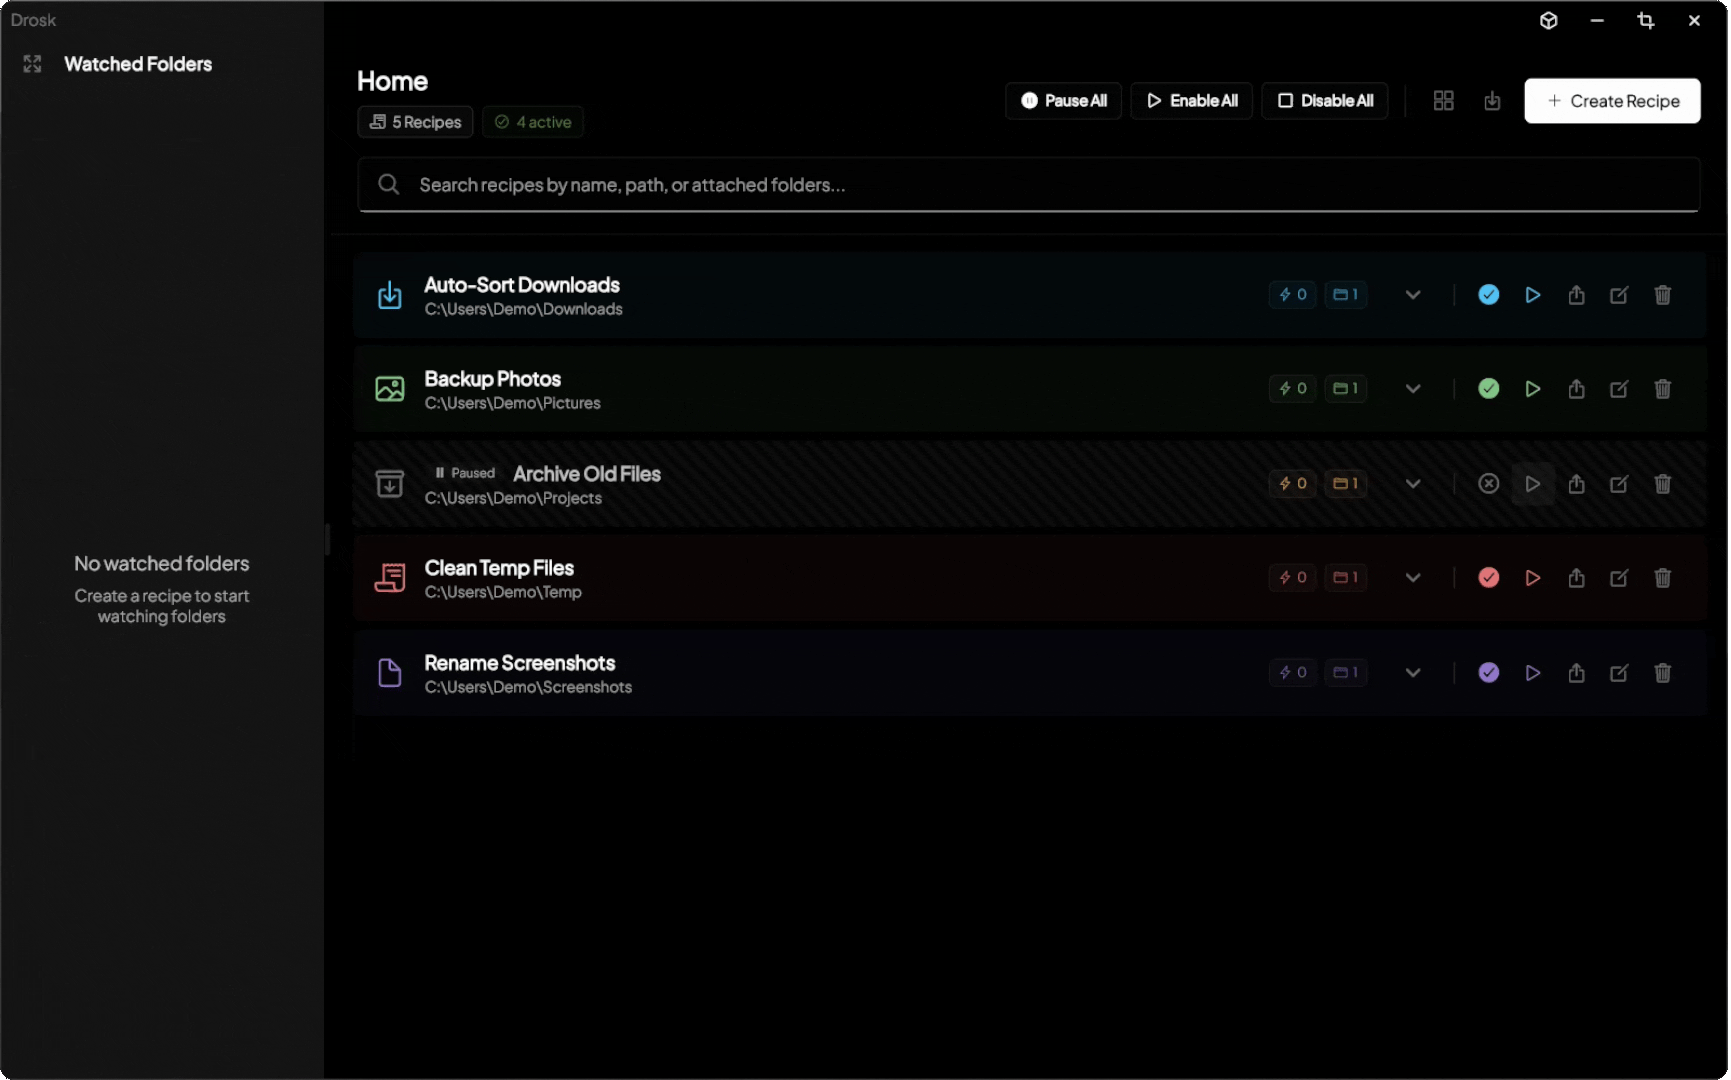Click the Rename Screenshots document icon
The height and width of the screenshot is (1080, 1731).
coord(390,673)
